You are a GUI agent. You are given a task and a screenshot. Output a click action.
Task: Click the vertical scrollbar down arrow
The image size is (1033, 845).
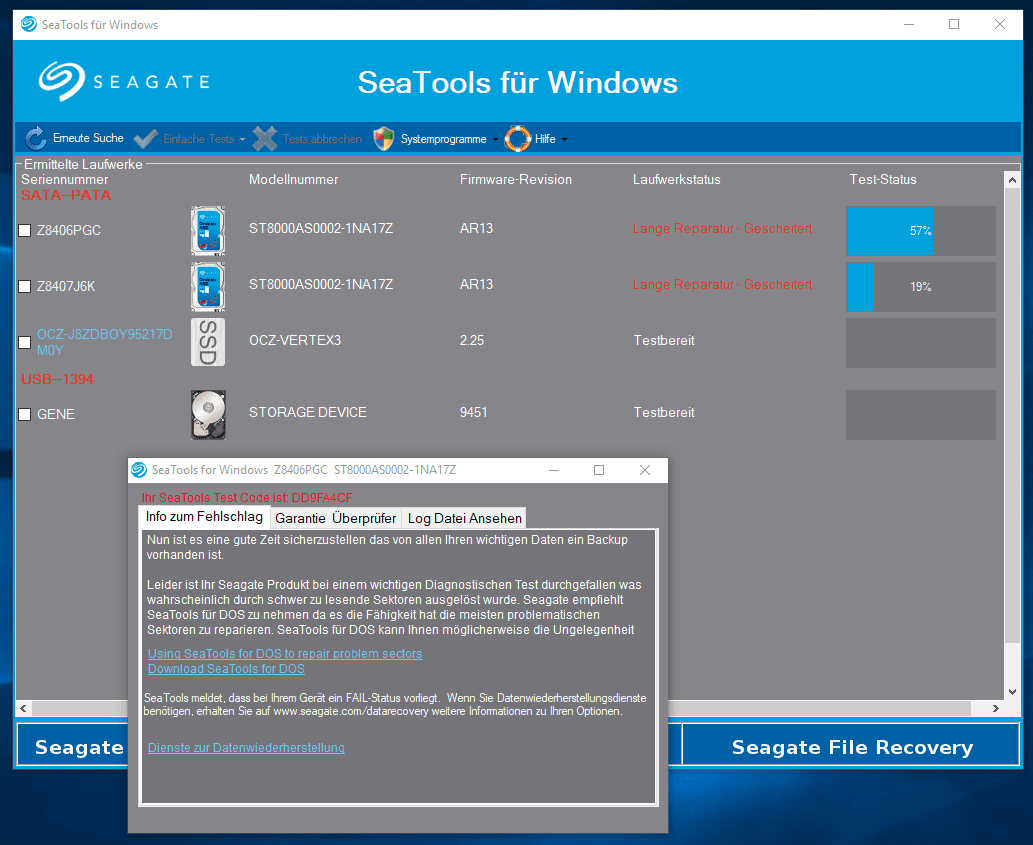pos(1013,692)
